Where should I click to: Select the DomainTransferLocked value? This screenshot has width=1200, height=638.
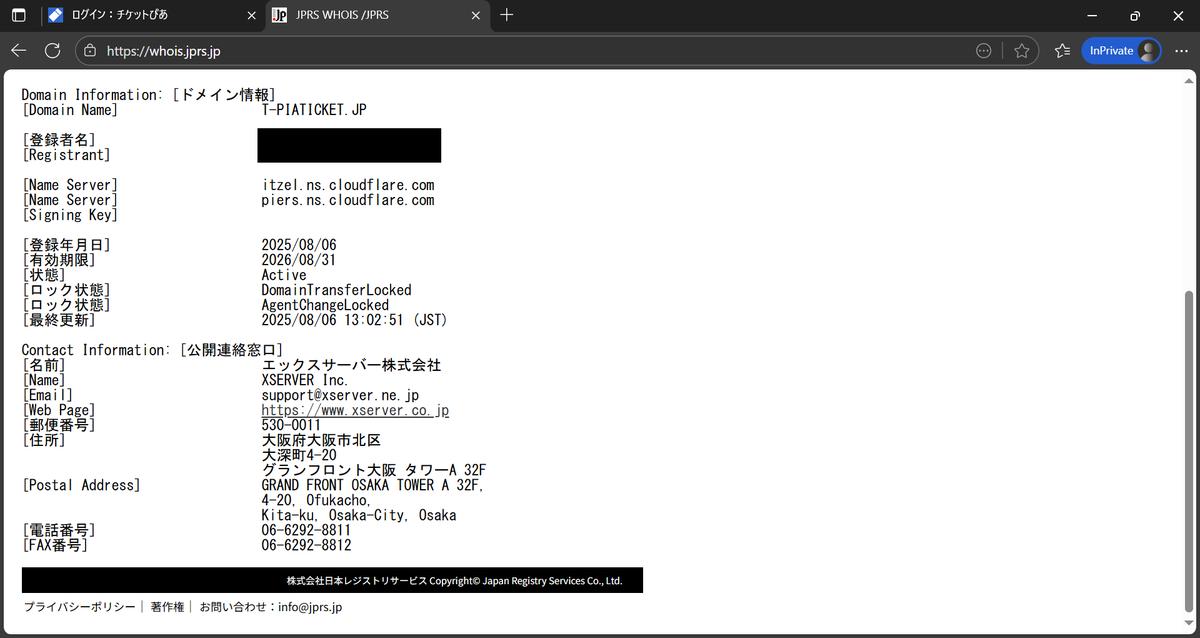point(336,290)
